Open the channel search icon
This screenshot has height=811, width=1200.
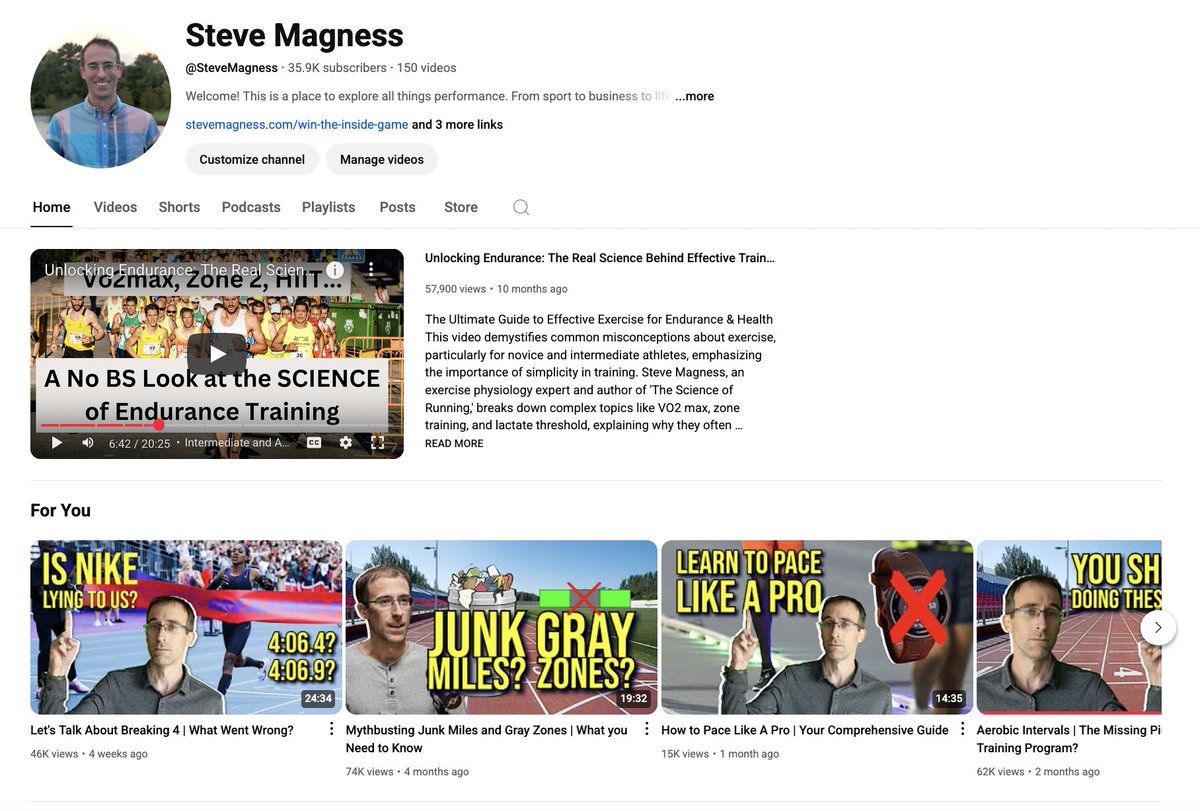(x=520, y=207)
